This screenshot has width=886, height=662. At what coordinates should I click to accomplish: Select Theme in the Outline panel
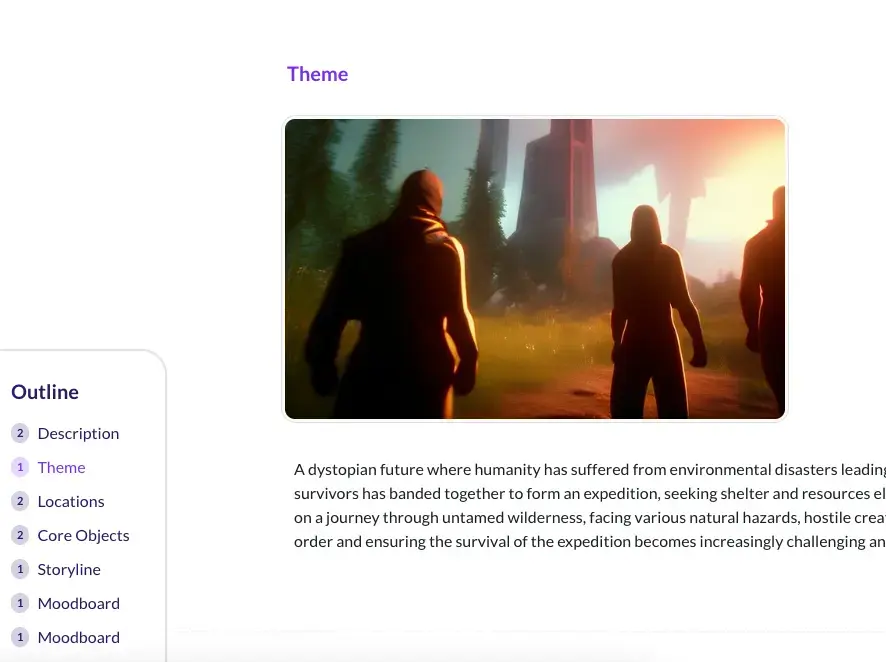[61, 467]
